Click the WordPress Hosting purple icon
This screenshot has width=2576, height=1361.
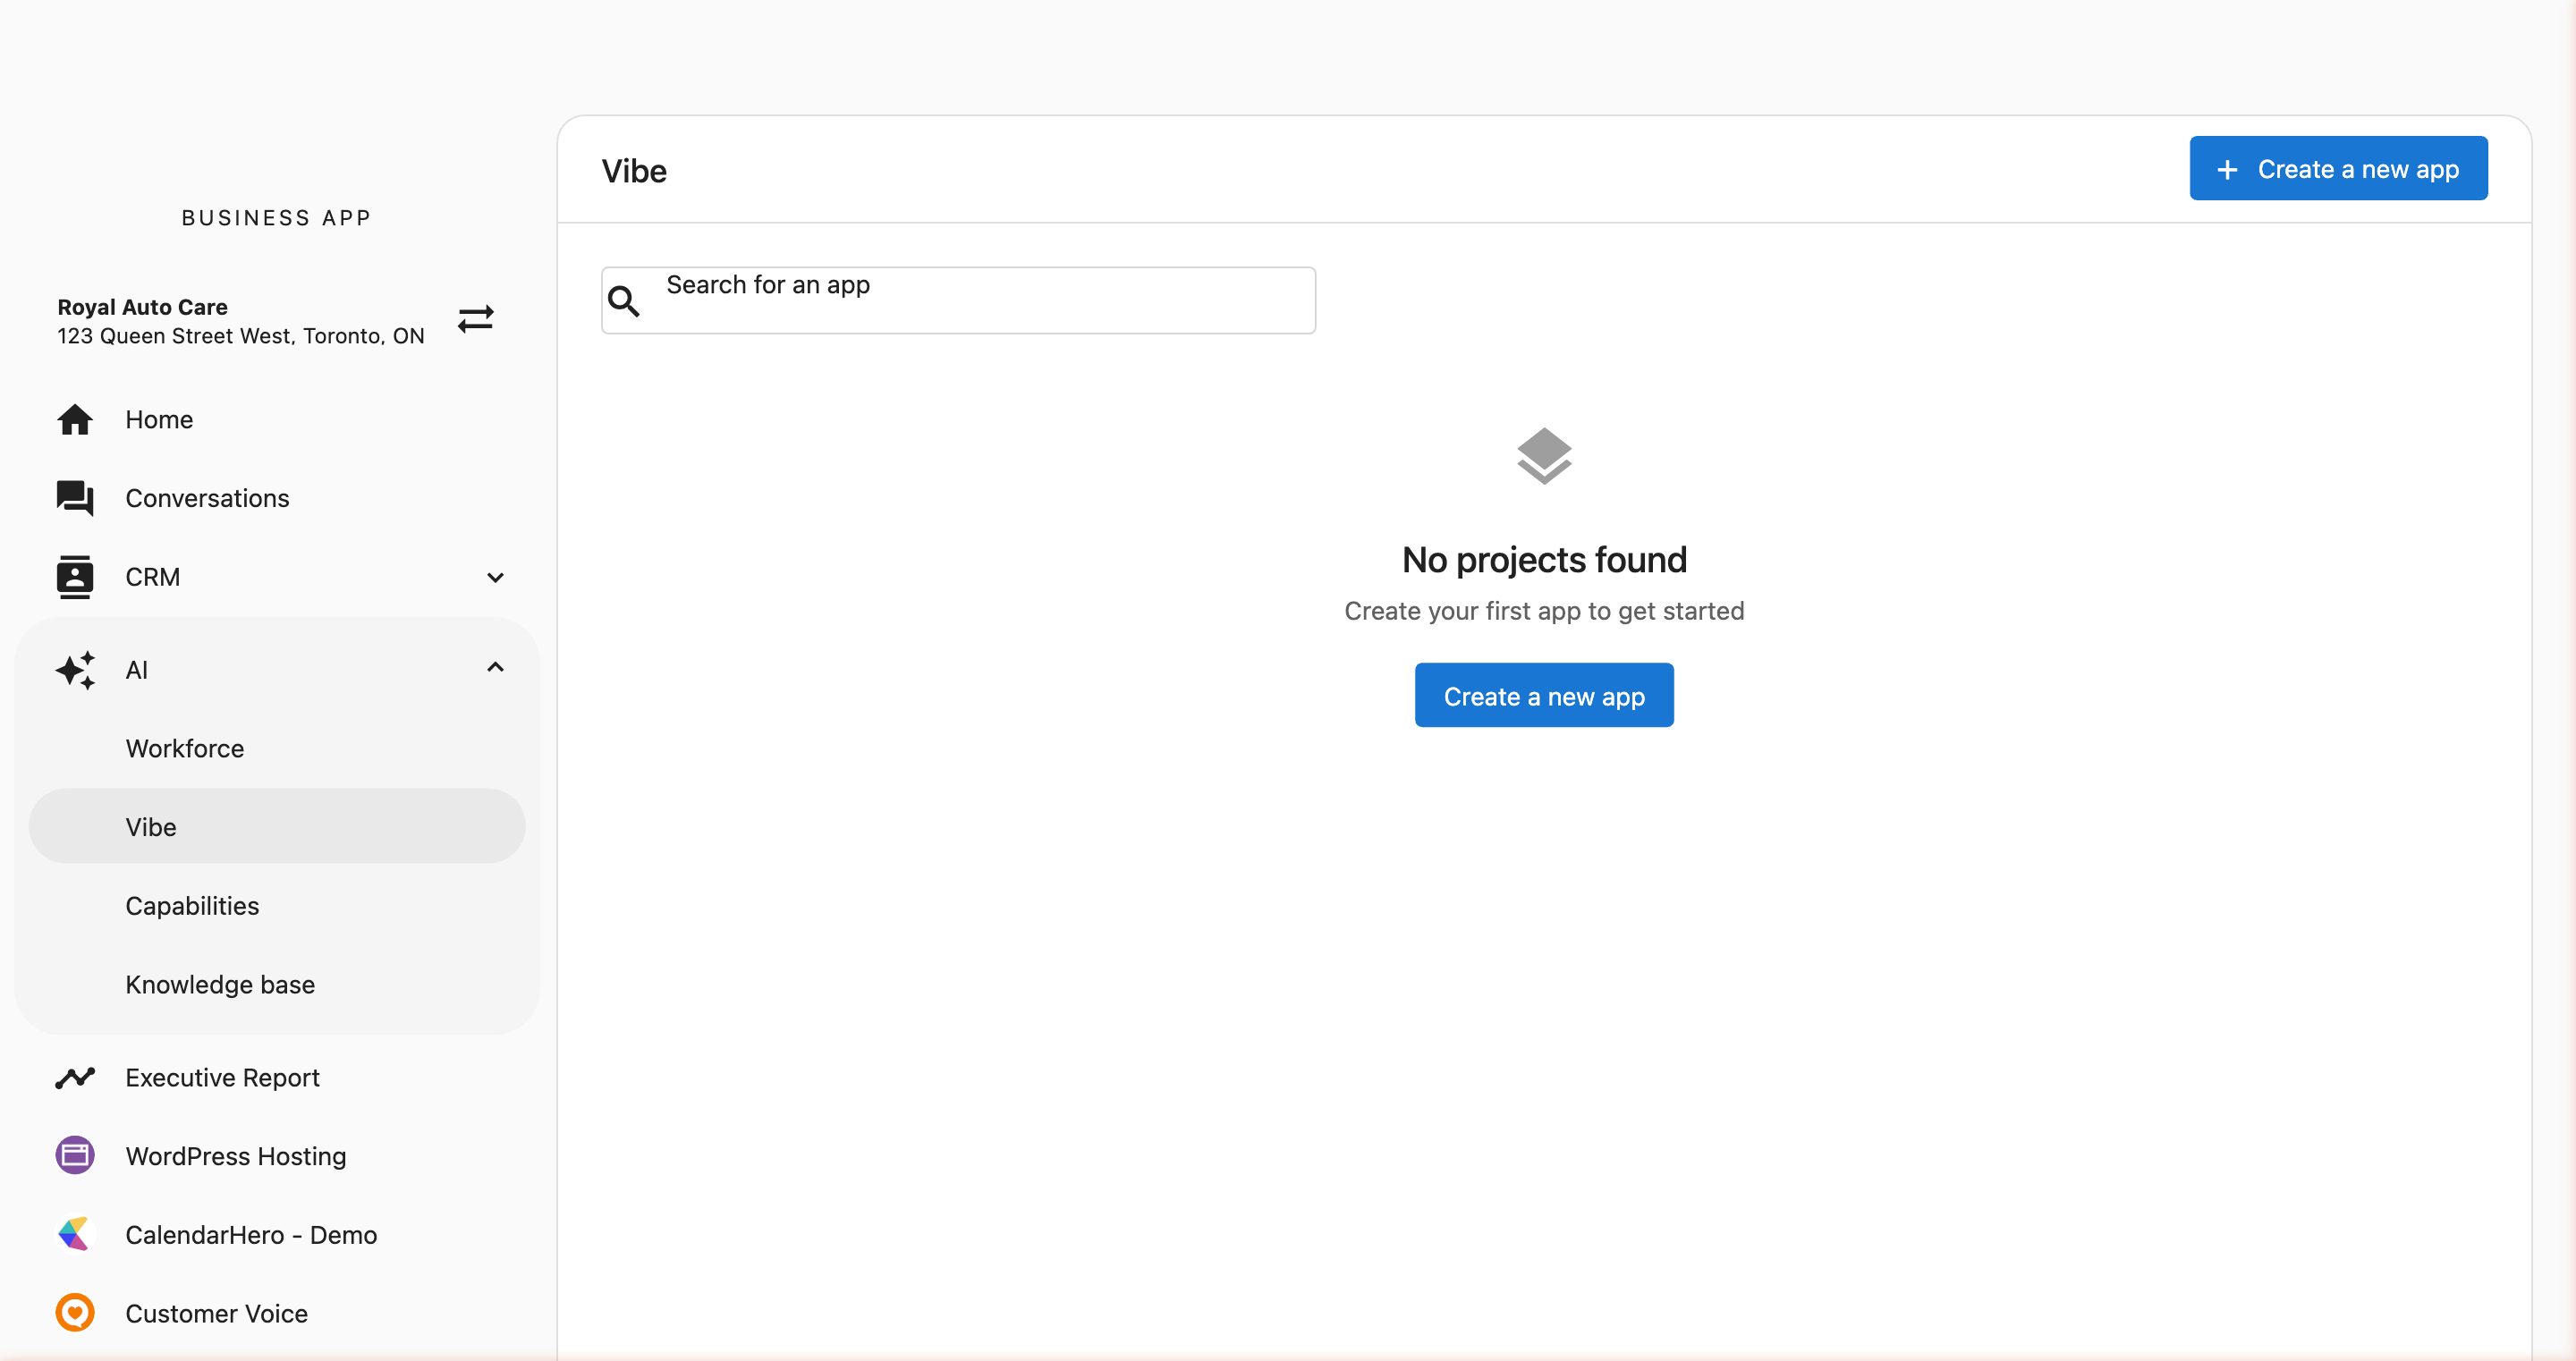(75, 1156)
